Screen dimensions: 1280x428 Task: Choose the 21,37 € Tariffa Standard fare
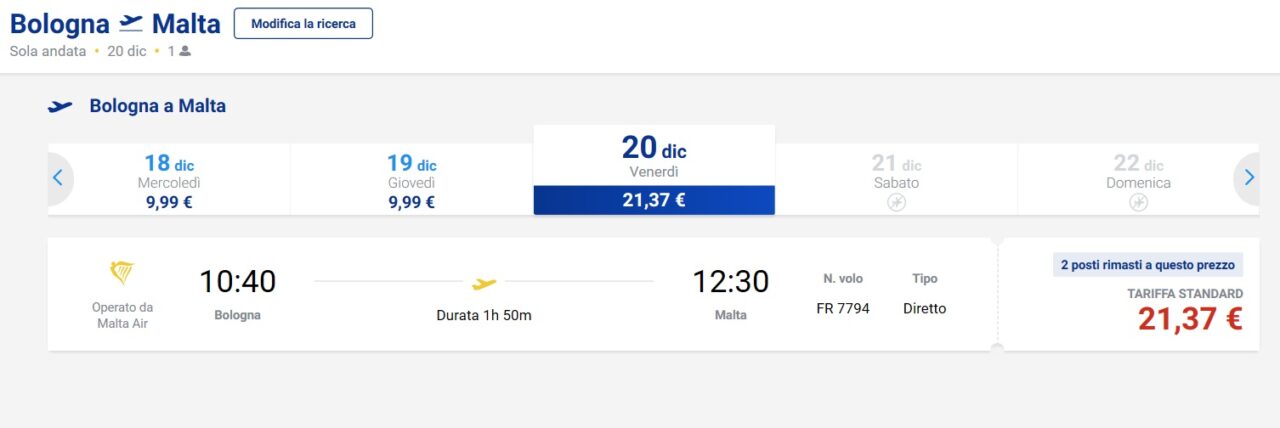tap(1190, 320)
